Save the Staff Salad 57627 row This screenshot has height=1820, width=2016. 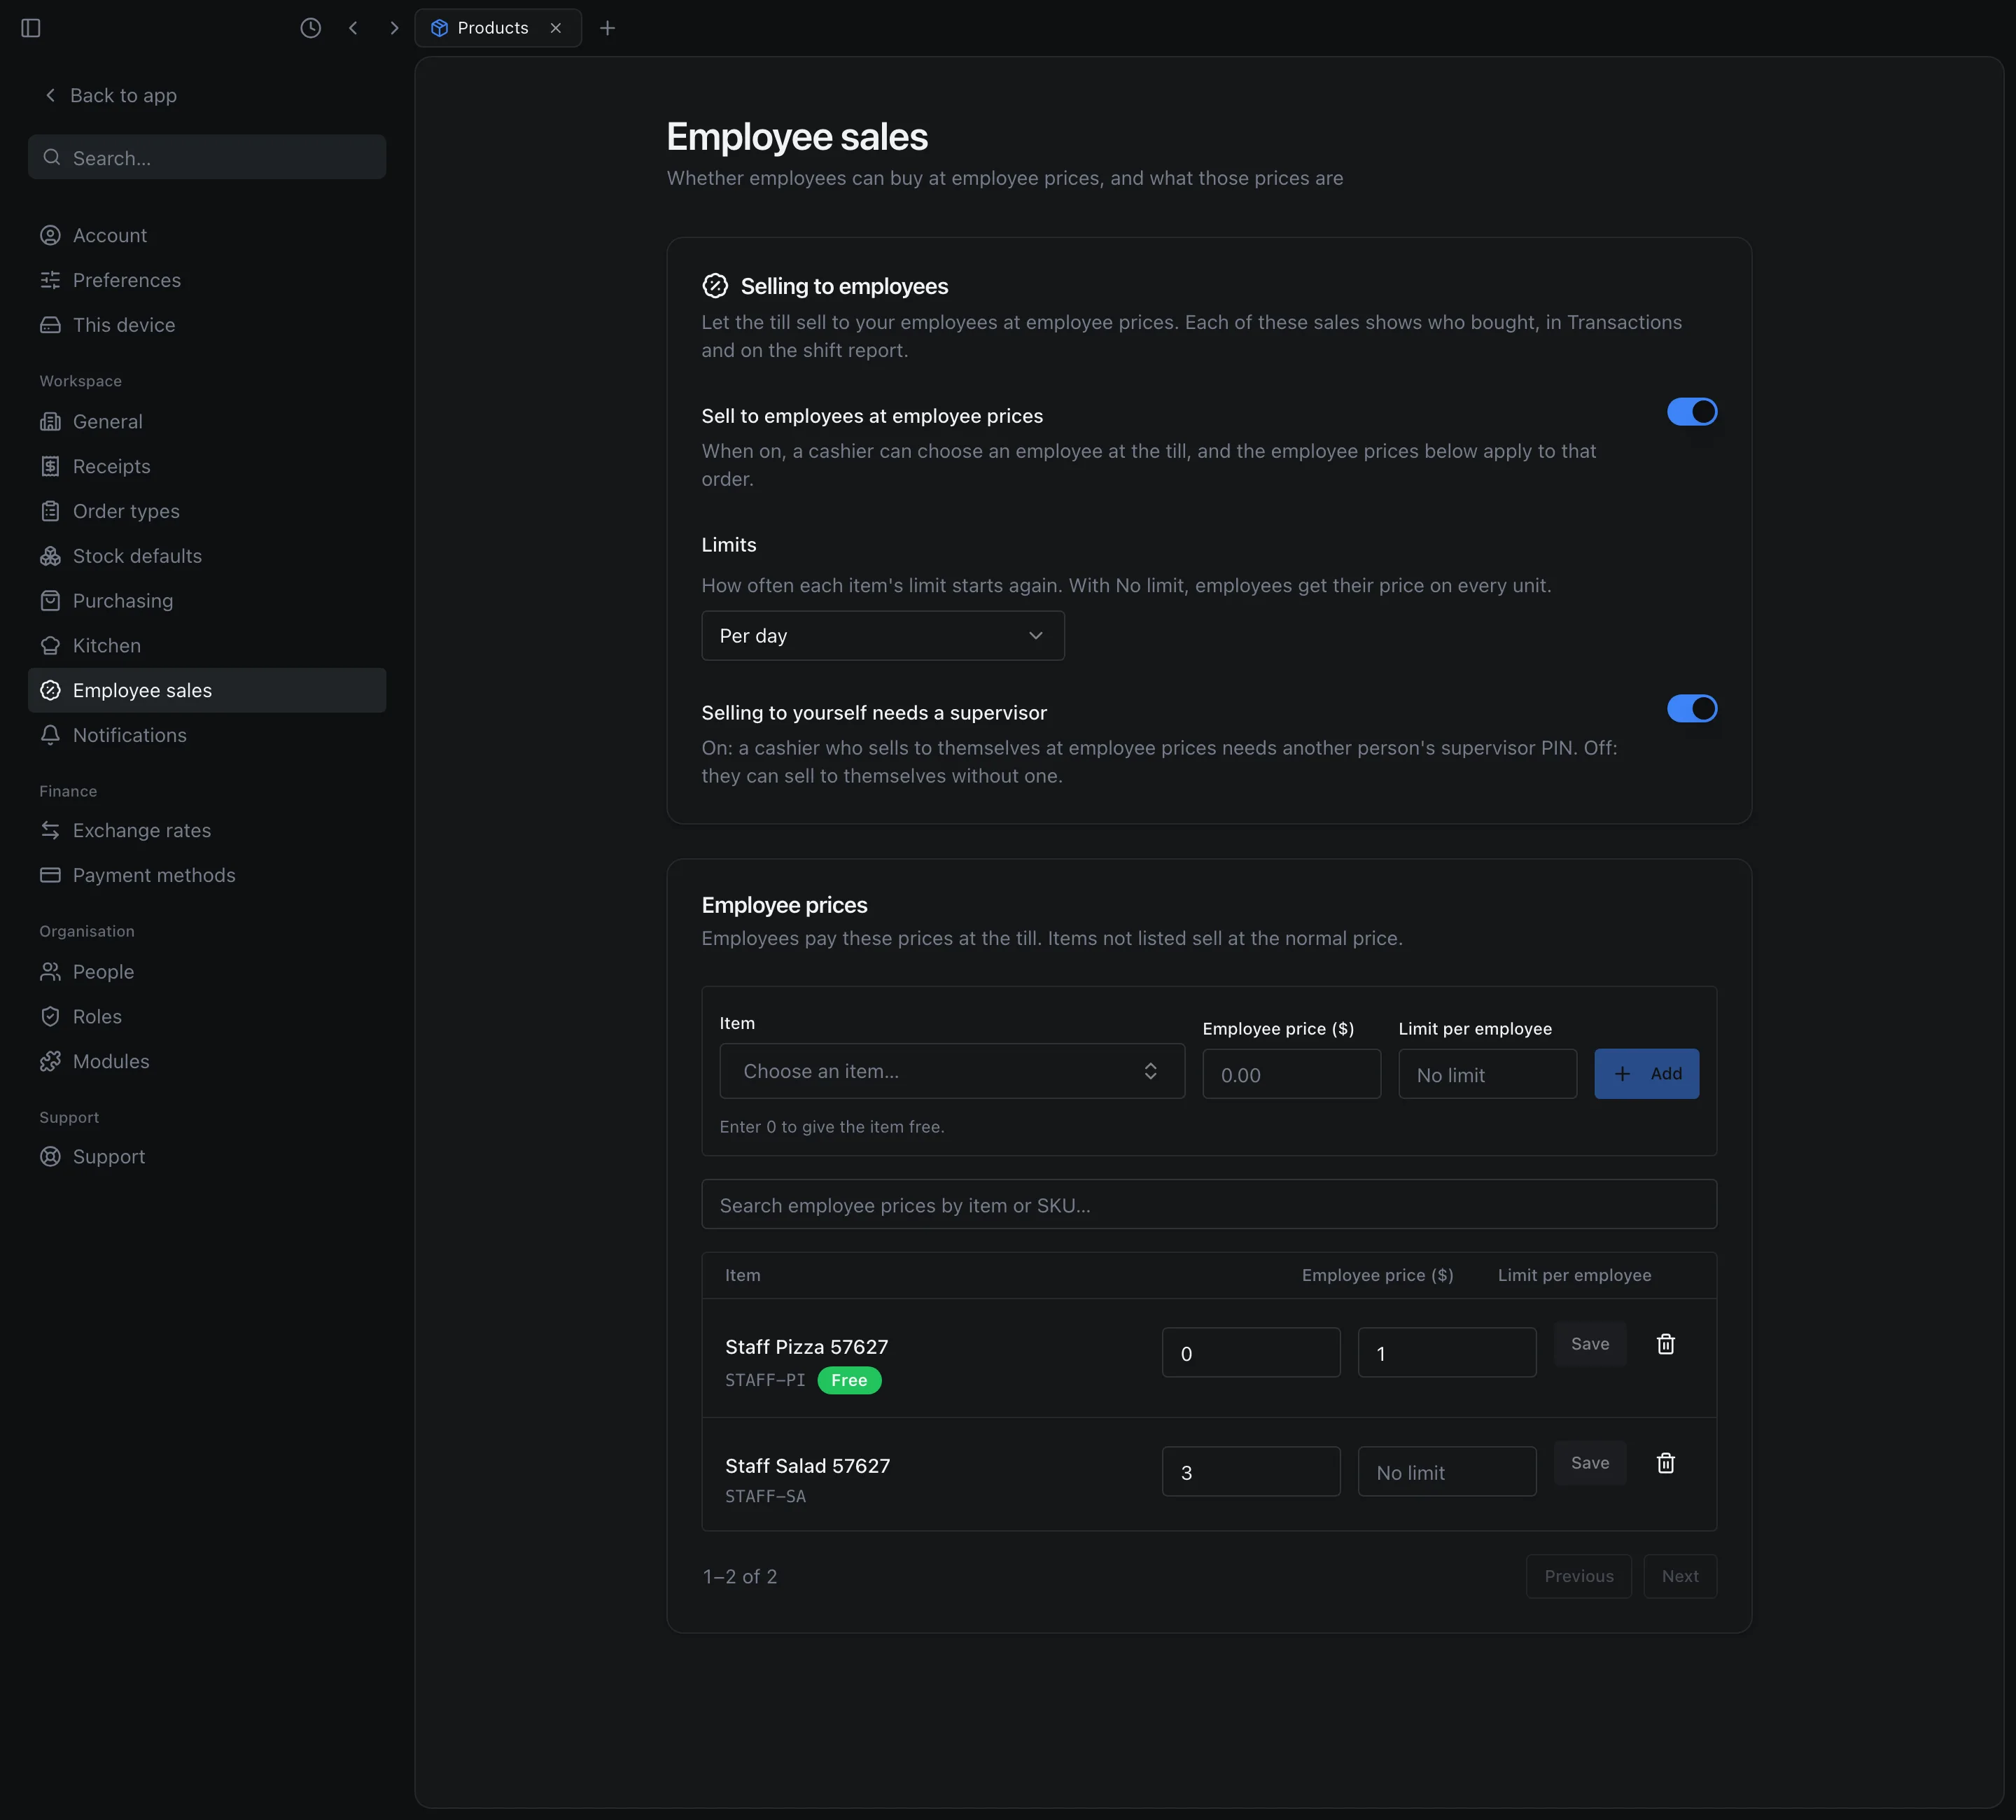tap(1590, 1463)
